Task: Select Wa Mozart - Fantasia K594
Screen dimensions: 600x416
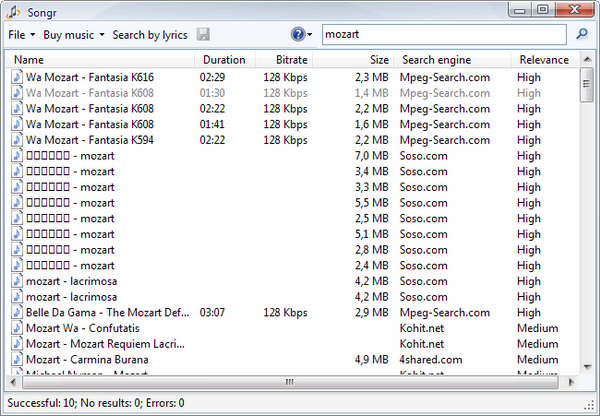Action: 90,140
